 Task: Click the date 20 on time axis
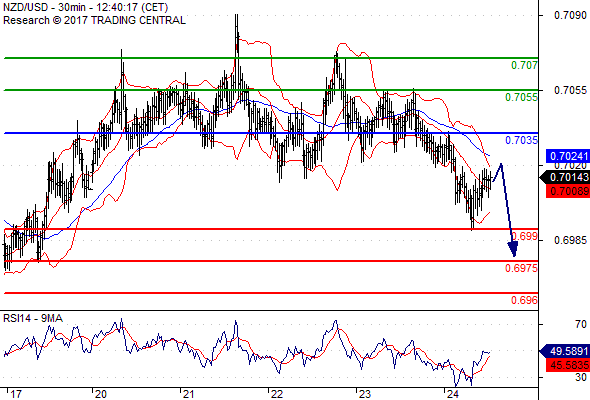100,394
